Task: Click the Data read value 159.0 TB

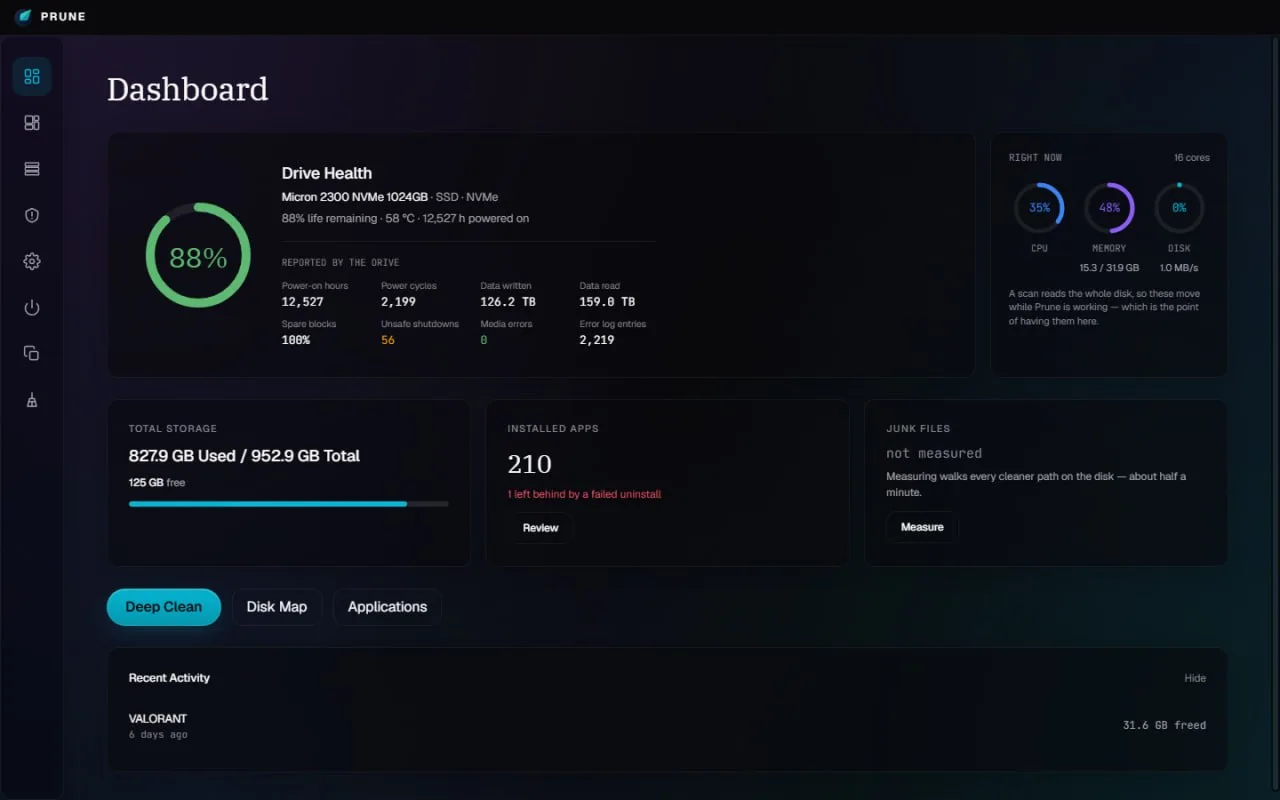Action: 607,302
